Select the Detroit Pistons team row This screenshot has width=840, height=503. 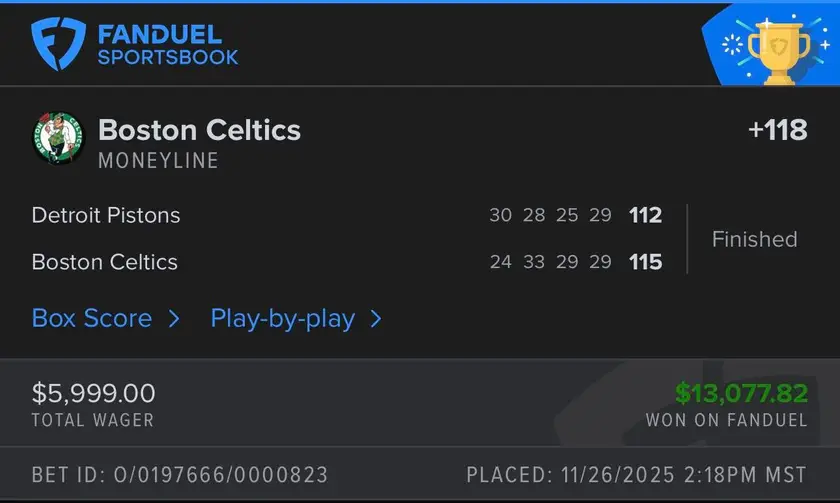[106, 215]
